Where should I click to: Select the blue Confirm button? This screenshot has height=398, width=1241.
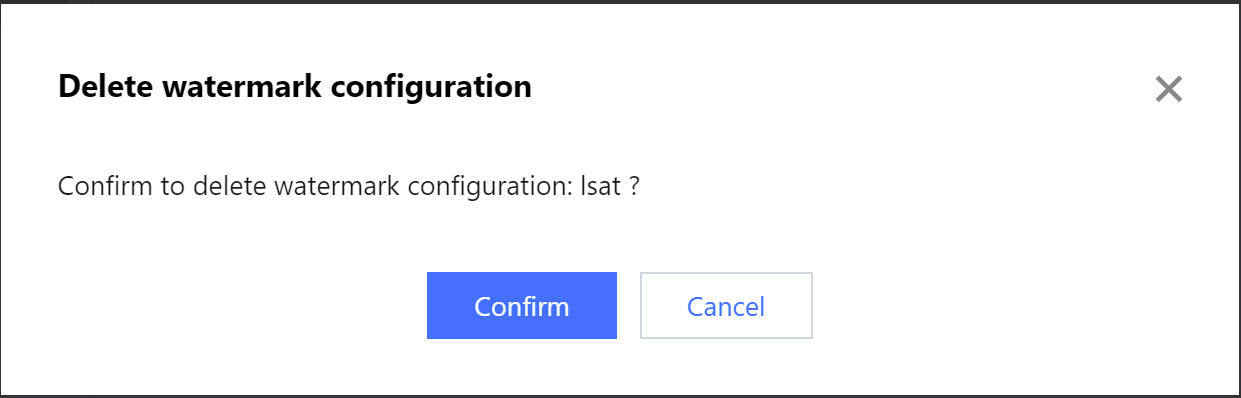point(521,305)
